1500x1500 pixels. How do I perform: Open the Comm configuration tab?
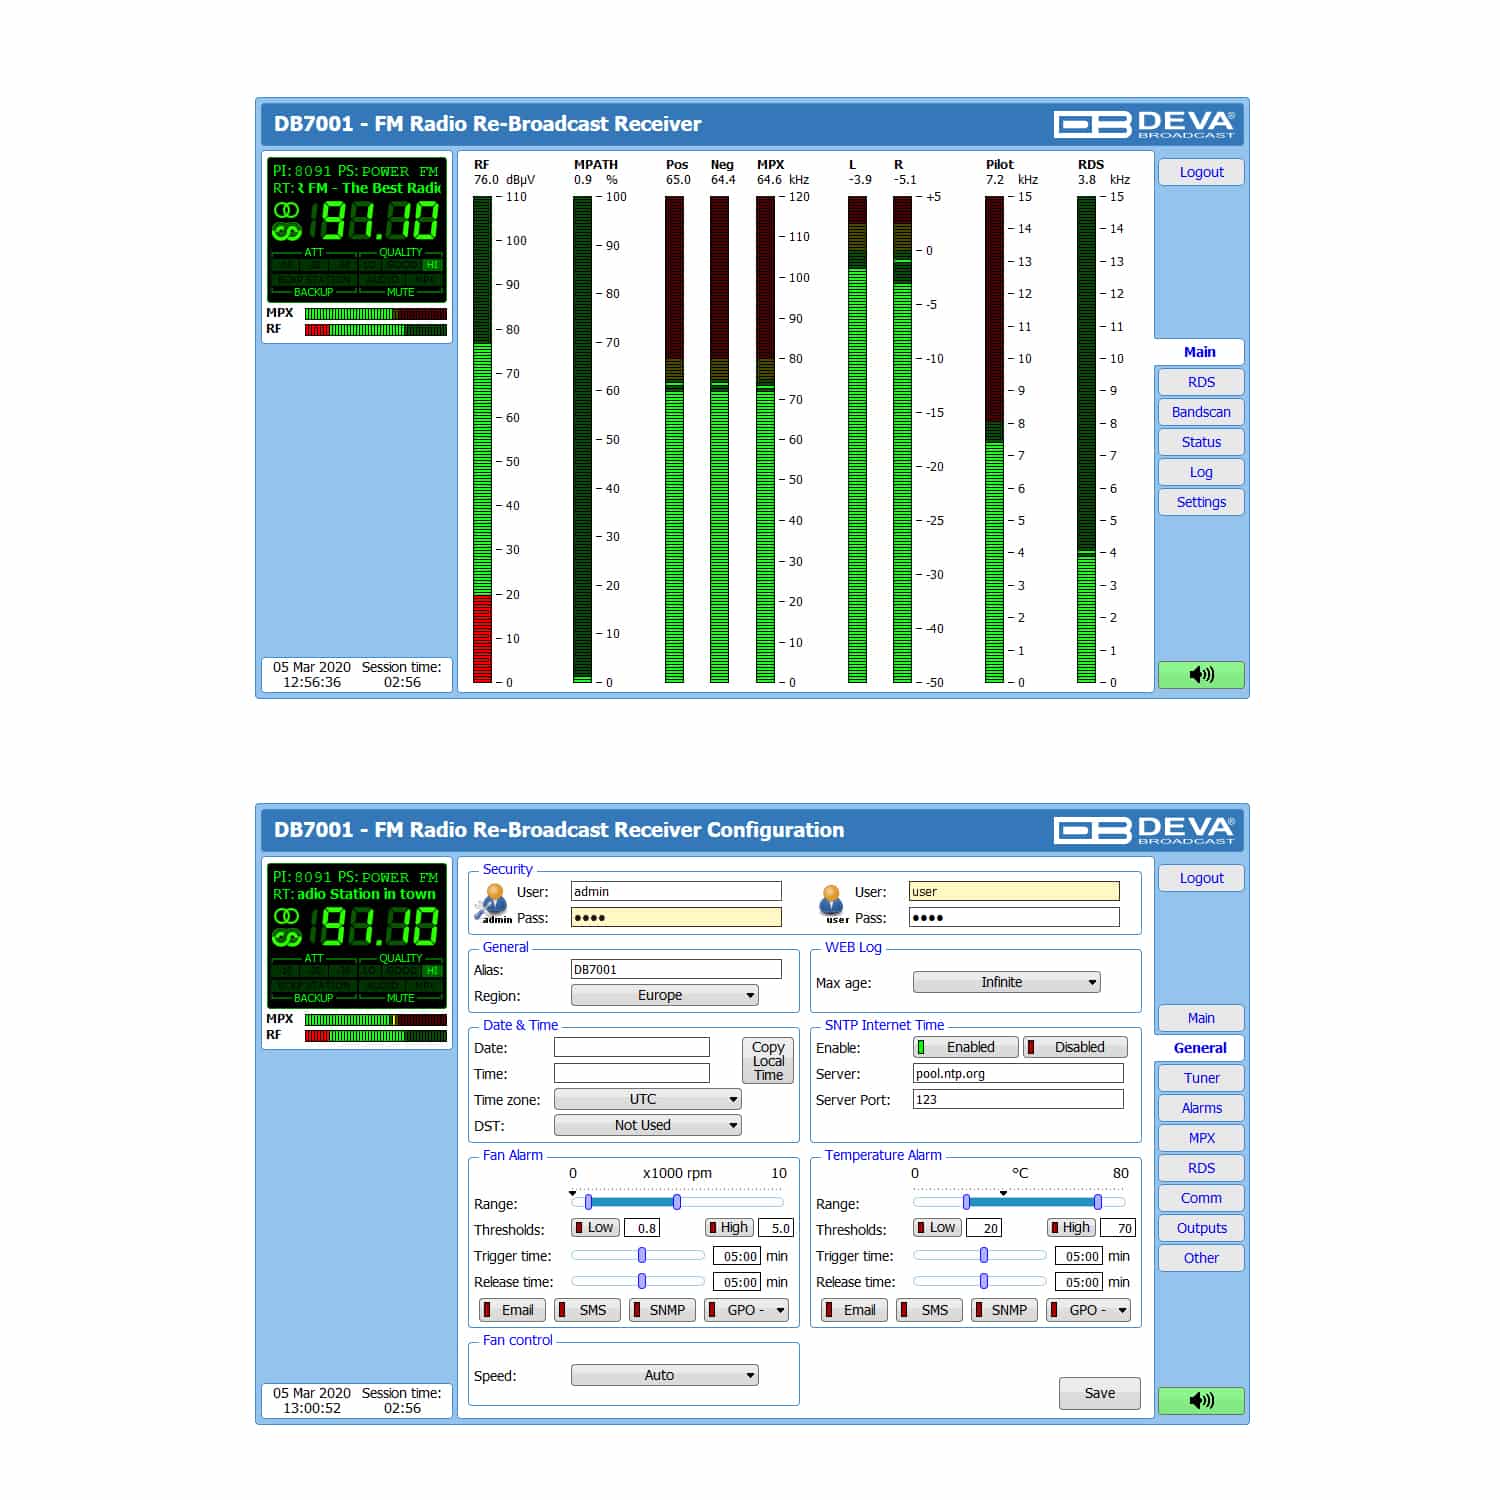(x=1201, y=1198)
